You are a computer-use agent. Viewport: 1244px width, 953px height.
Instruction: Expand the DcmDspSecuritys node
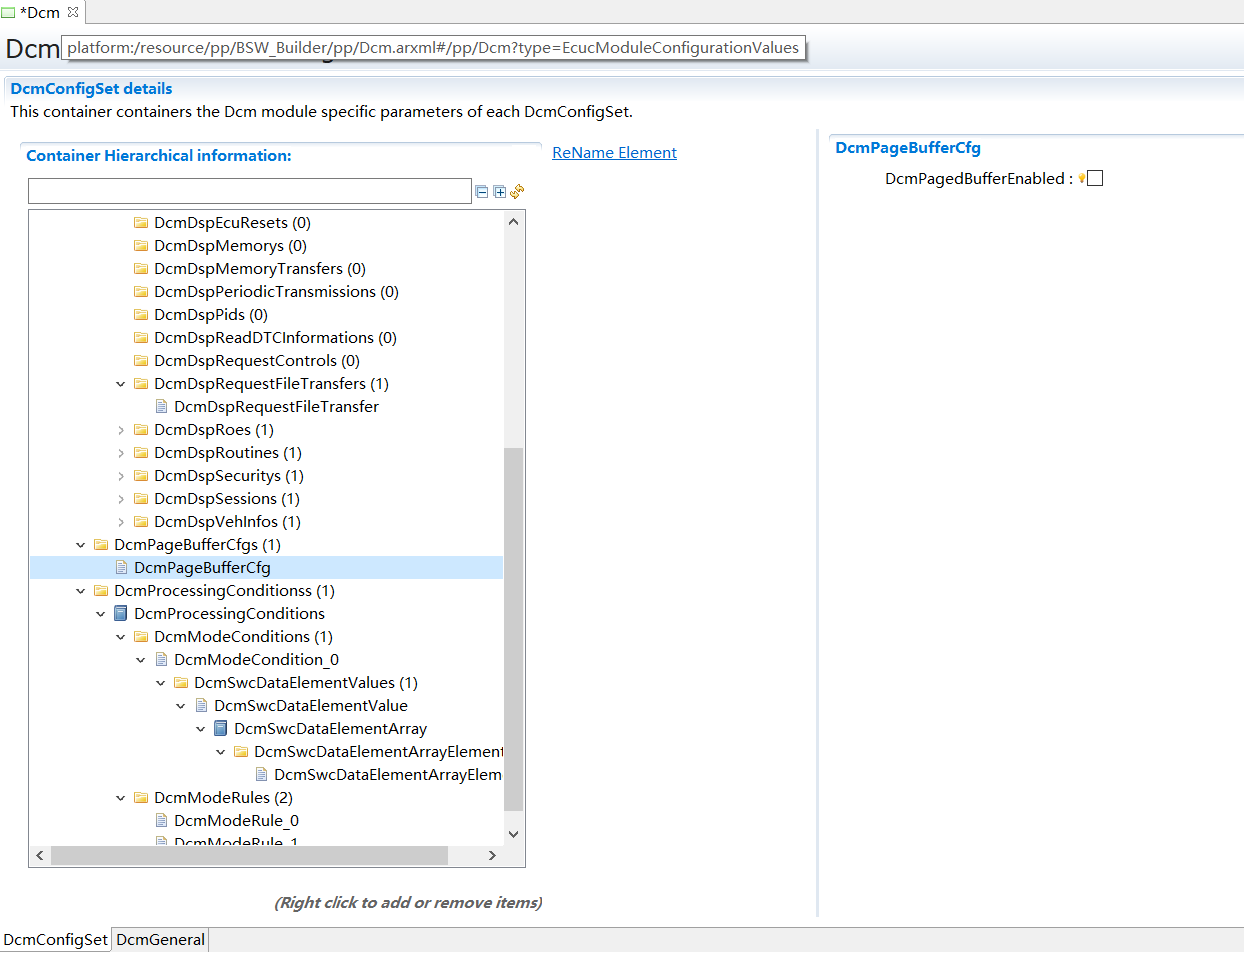(121, 476)
